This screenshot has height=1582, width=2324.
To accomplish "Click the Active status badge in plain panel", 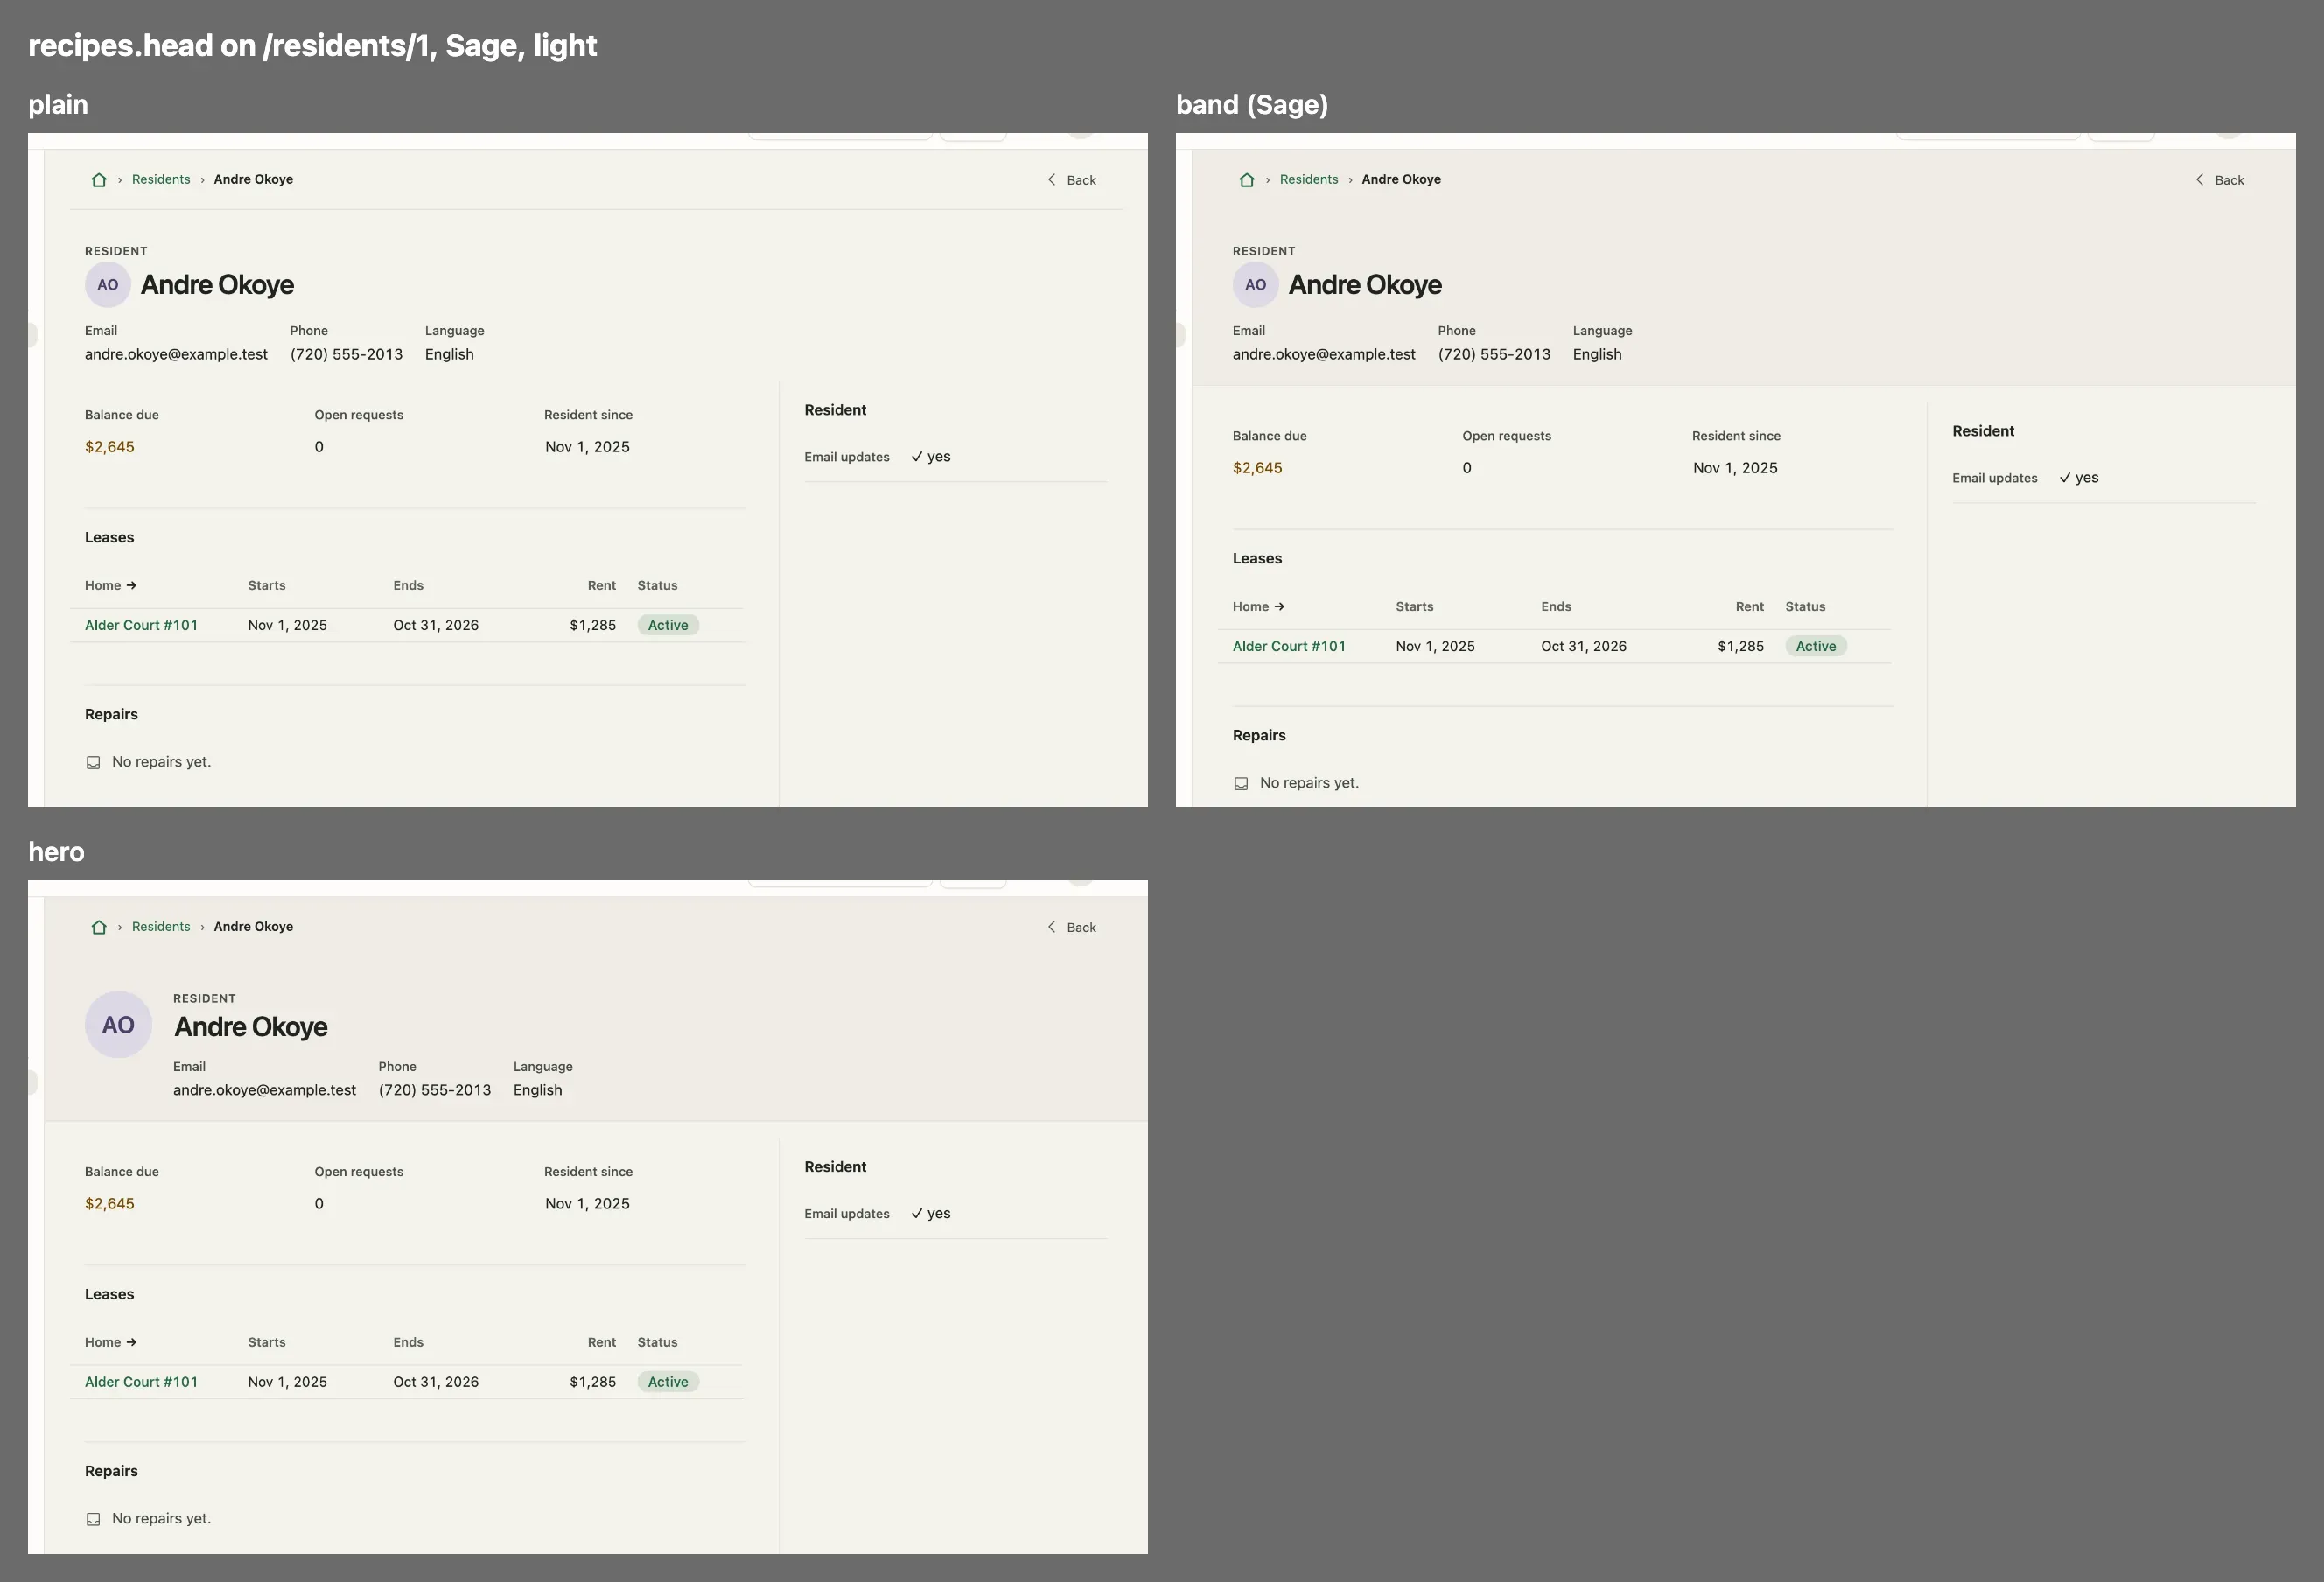I will pos(668,625).
